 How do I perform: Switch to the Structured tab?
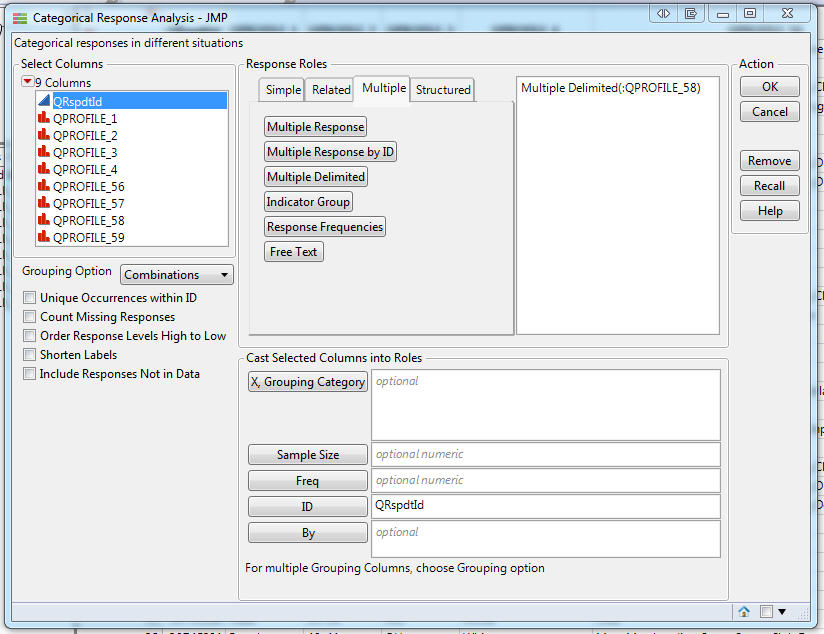pyautogui.click(x=442, y=89)
